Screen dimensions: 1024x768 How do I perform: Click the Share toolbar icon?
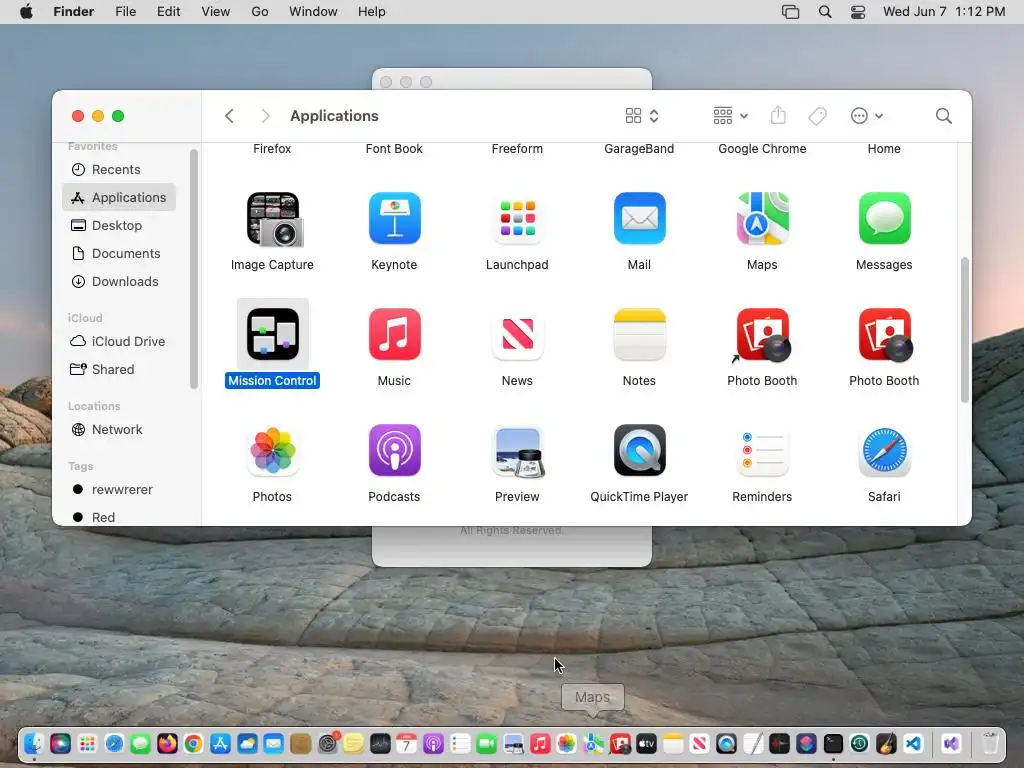point(778,116)
